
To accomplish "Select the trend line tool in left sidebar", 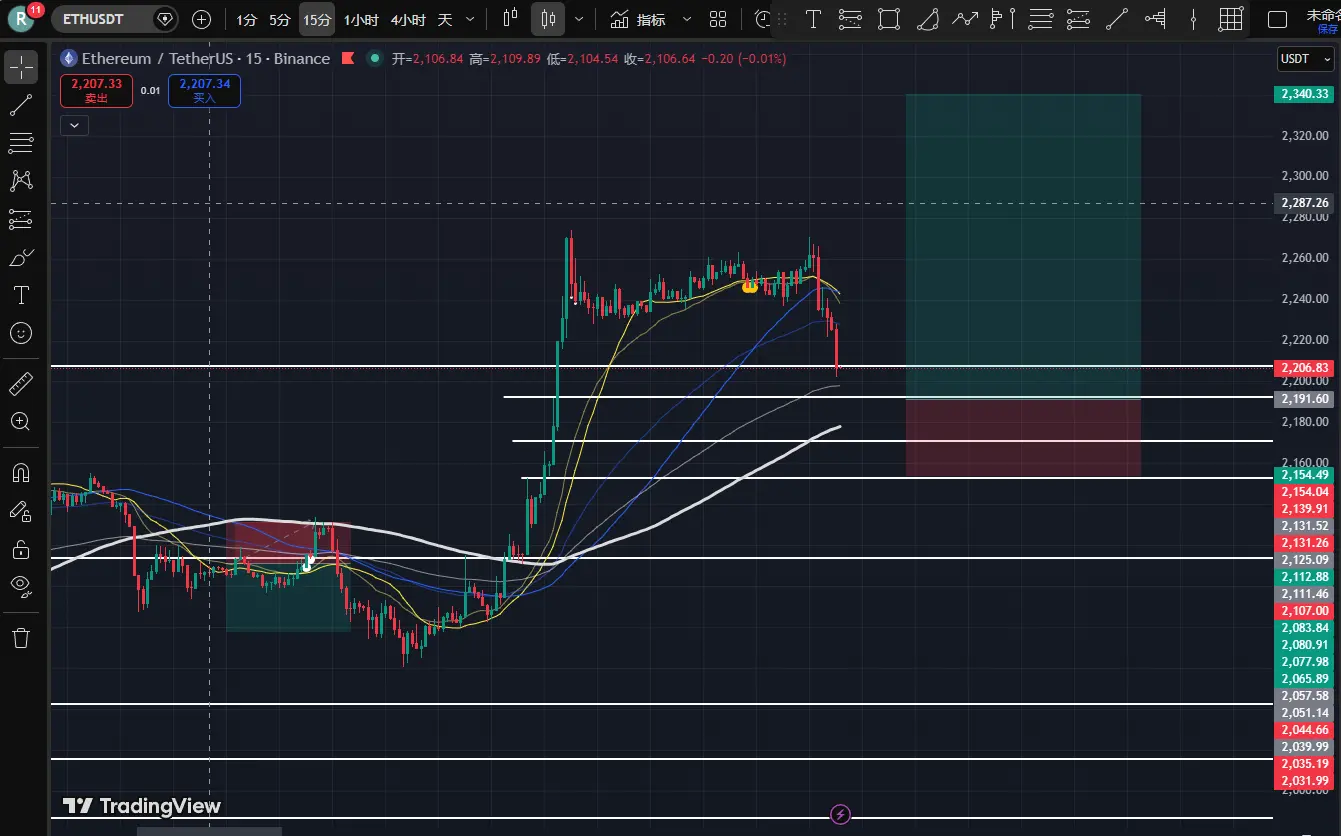I will [x=21, y=105].
